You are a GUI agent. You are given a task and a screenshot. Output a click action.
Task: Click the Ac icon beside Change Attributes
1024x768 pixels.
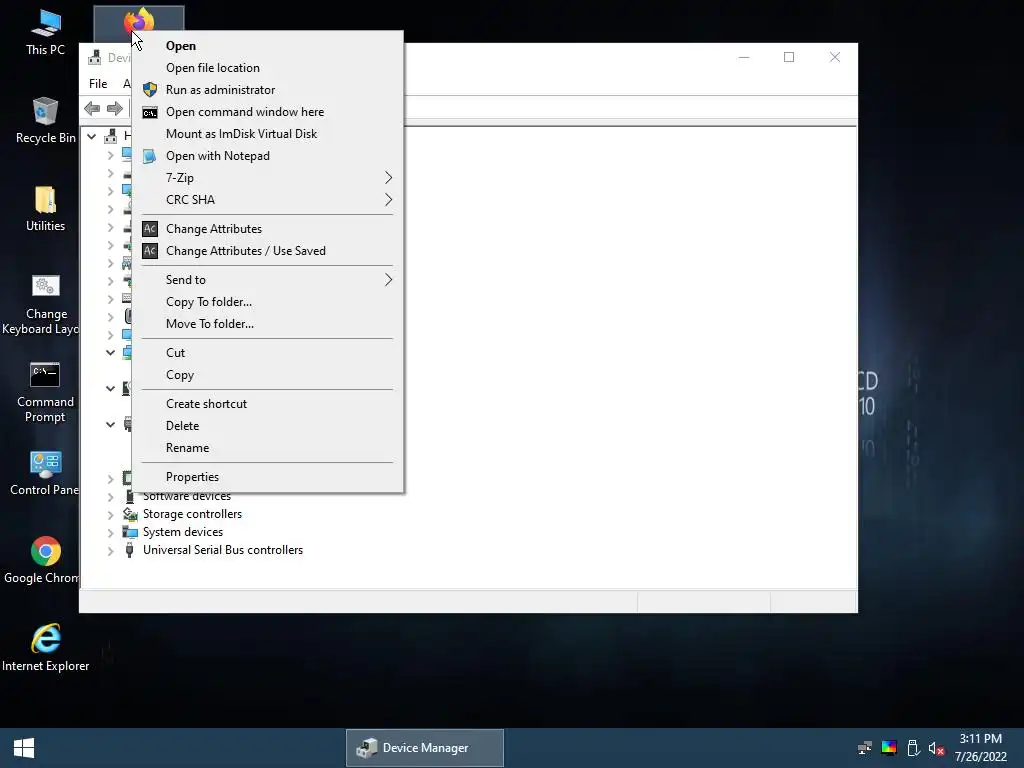(150, 229)
